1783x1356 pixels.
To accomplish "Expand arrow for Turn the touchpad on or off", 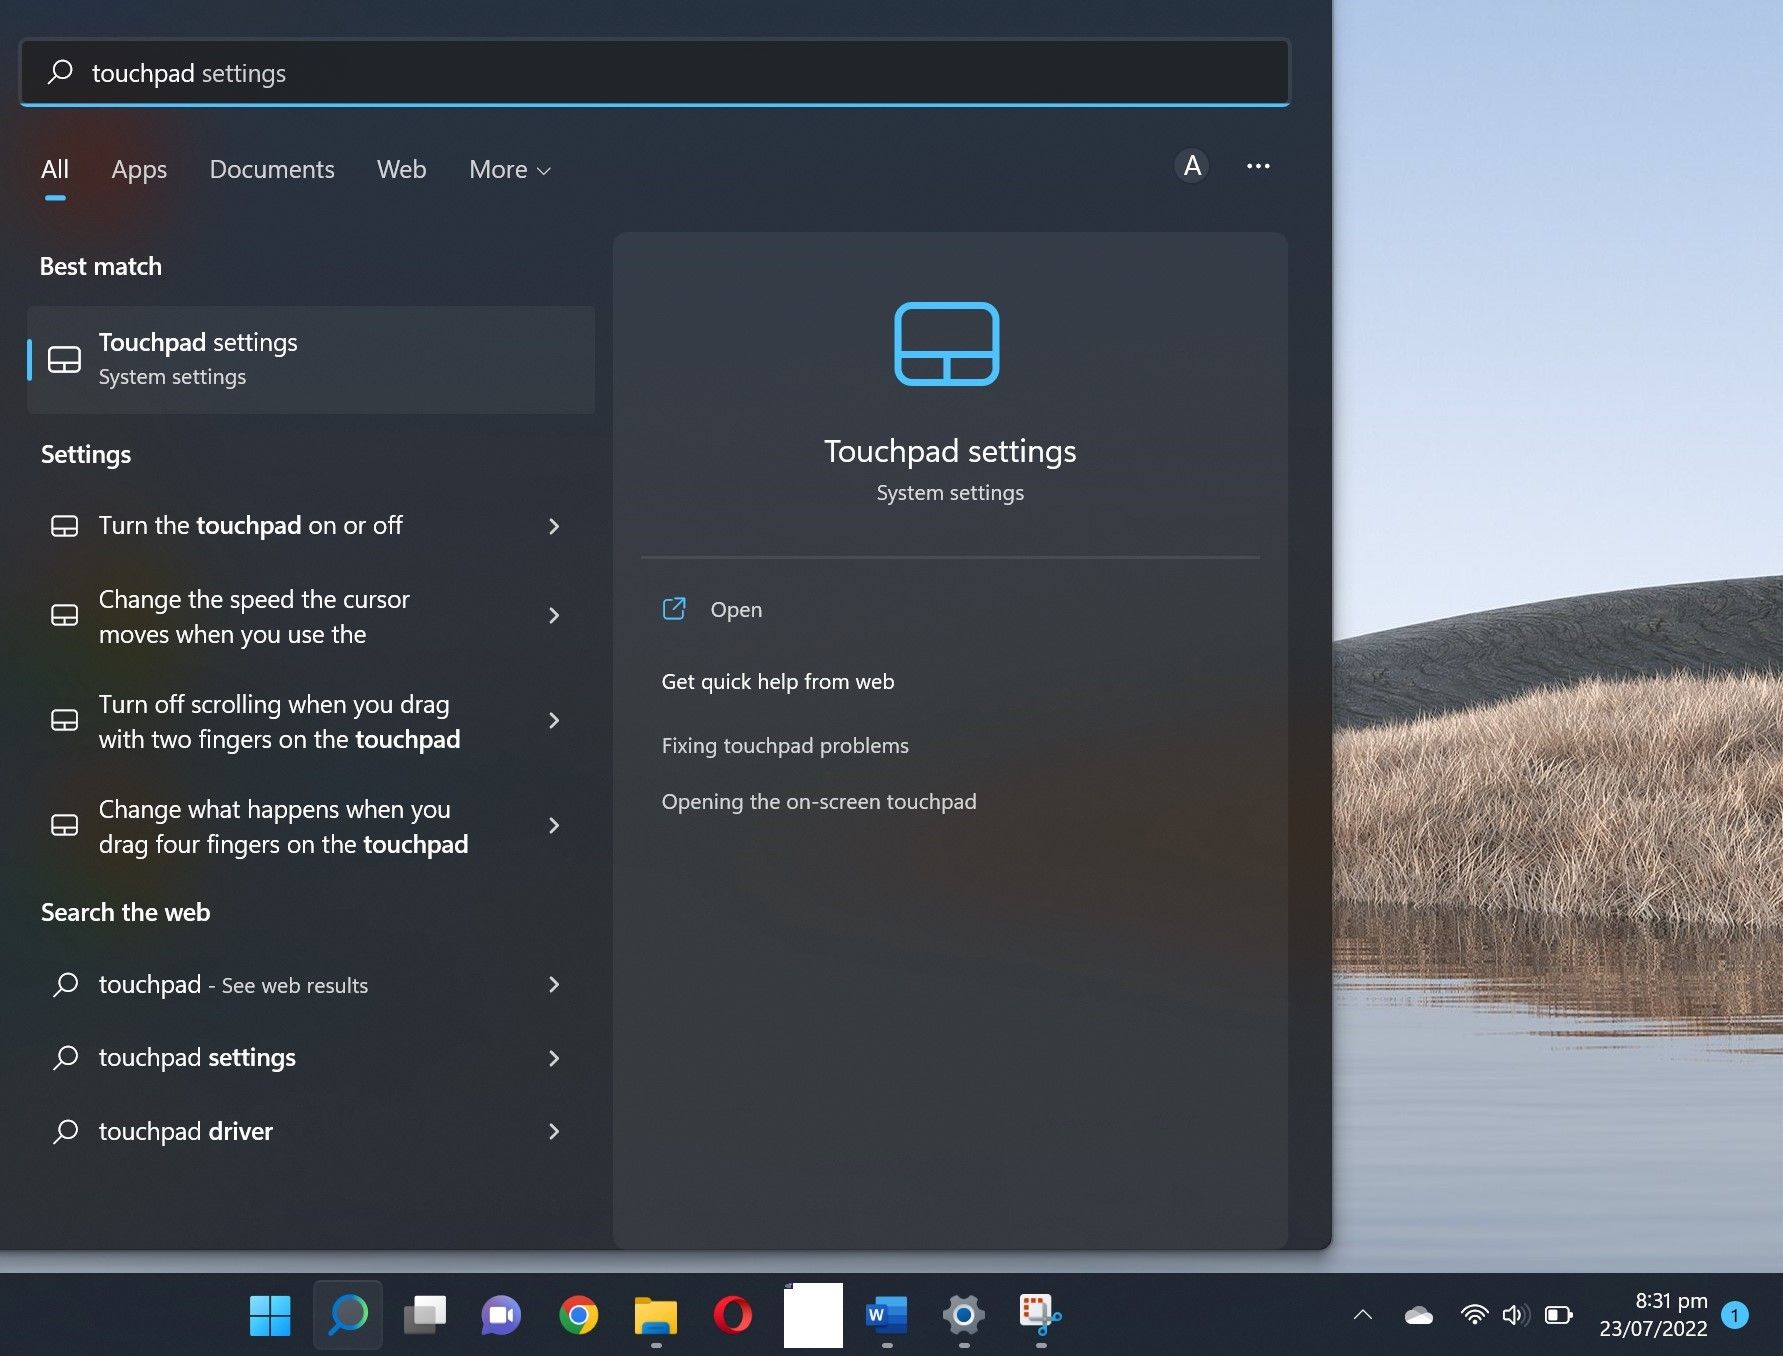I will click(x=554, y=526).
